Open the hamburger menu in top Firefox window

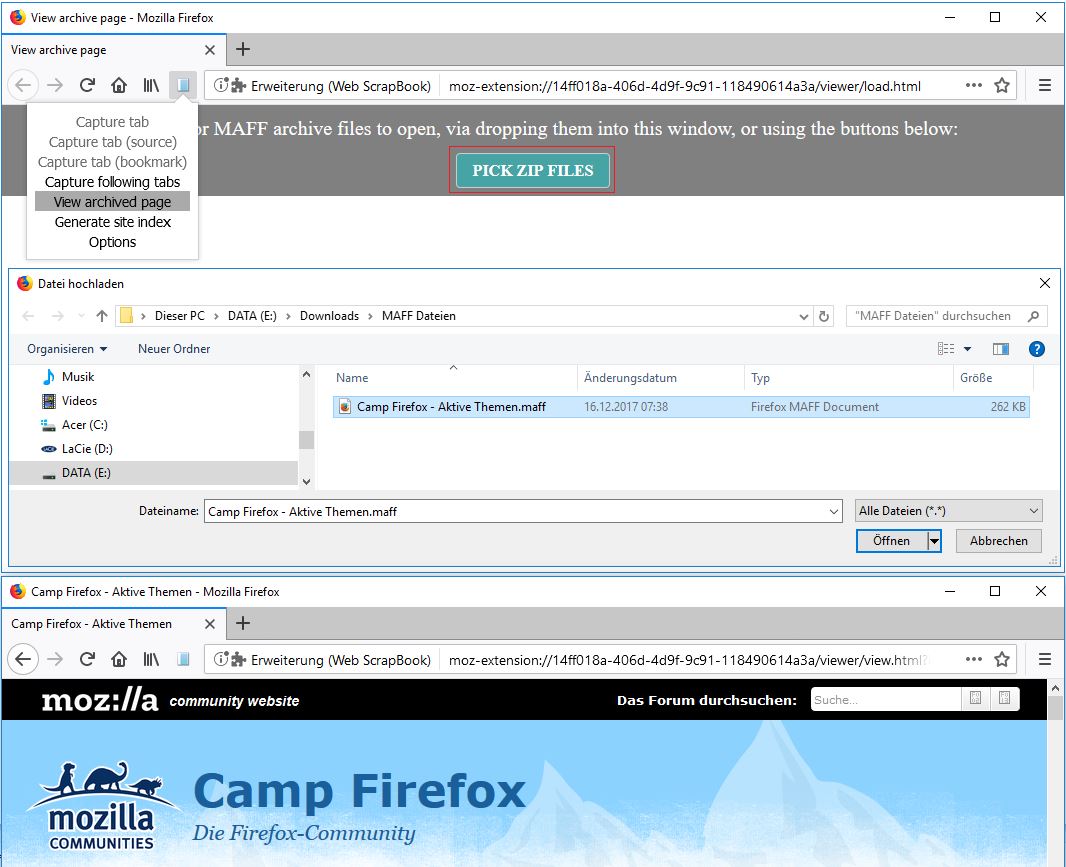pos(1044,85)
